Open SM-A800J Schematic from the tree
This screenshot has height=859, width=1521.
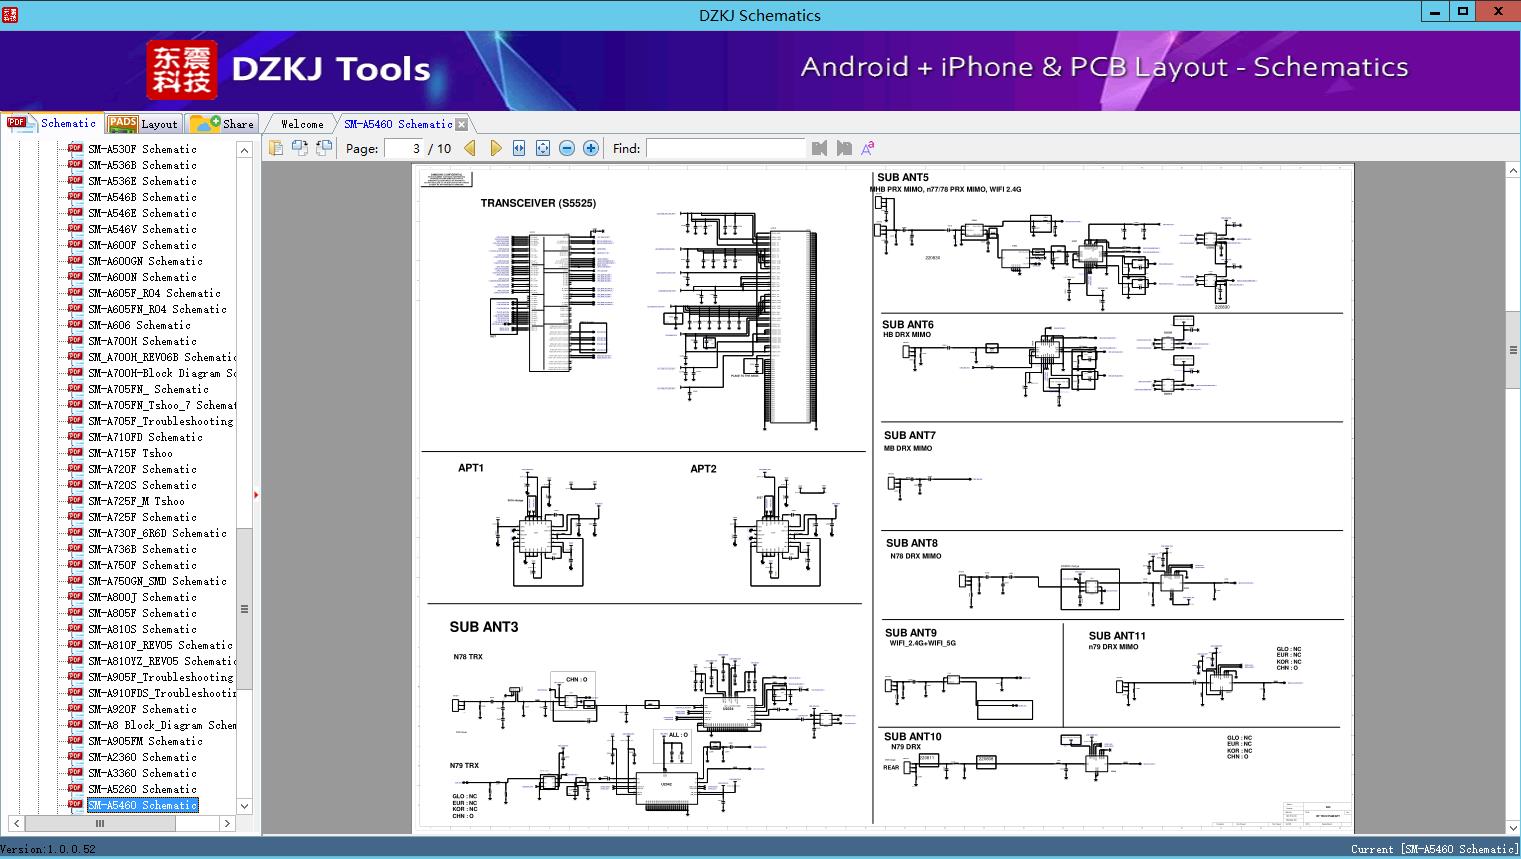click(142, 597)
